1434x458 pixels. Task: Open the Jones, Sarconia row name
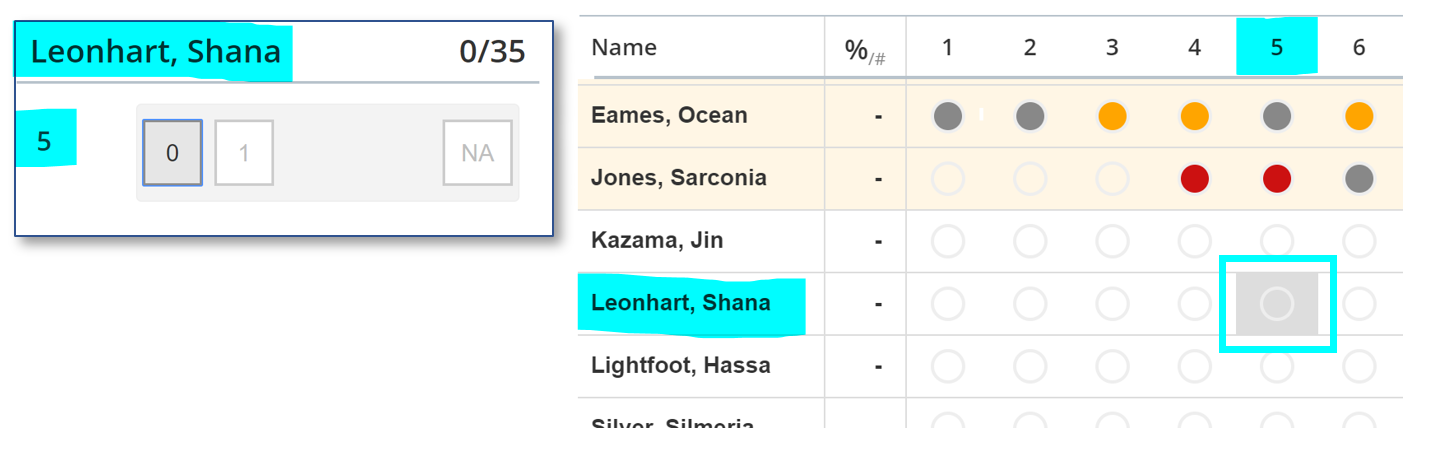point(679,179)
